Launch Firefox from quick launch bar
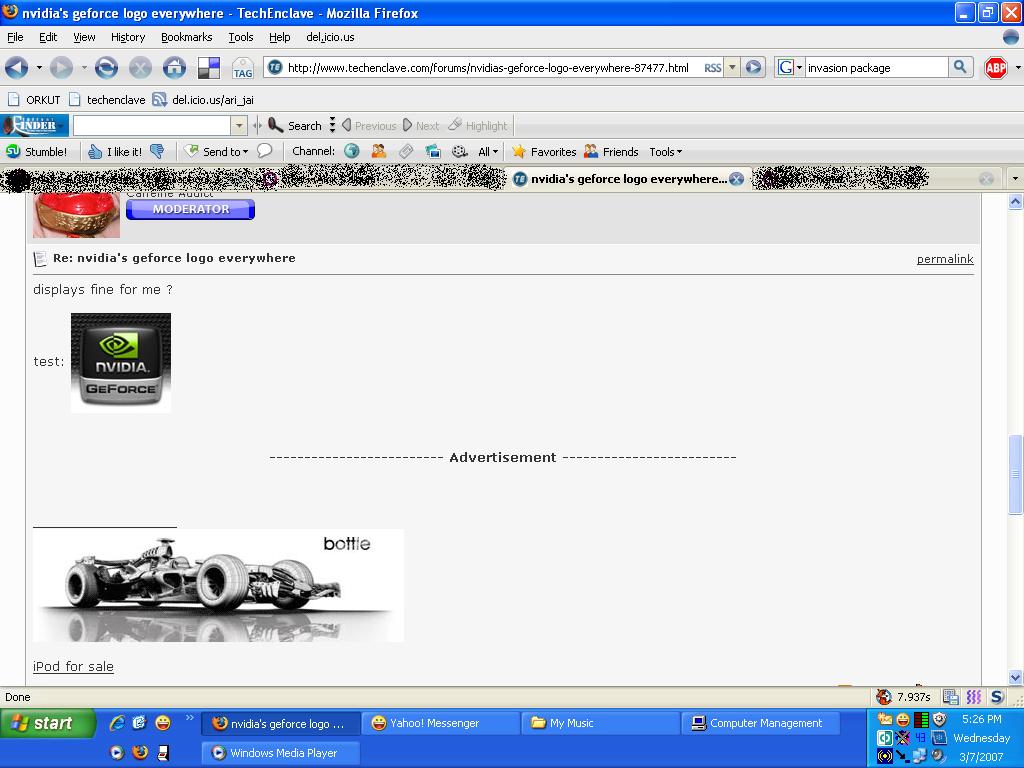1024x768 pixels. coord(140,752)
